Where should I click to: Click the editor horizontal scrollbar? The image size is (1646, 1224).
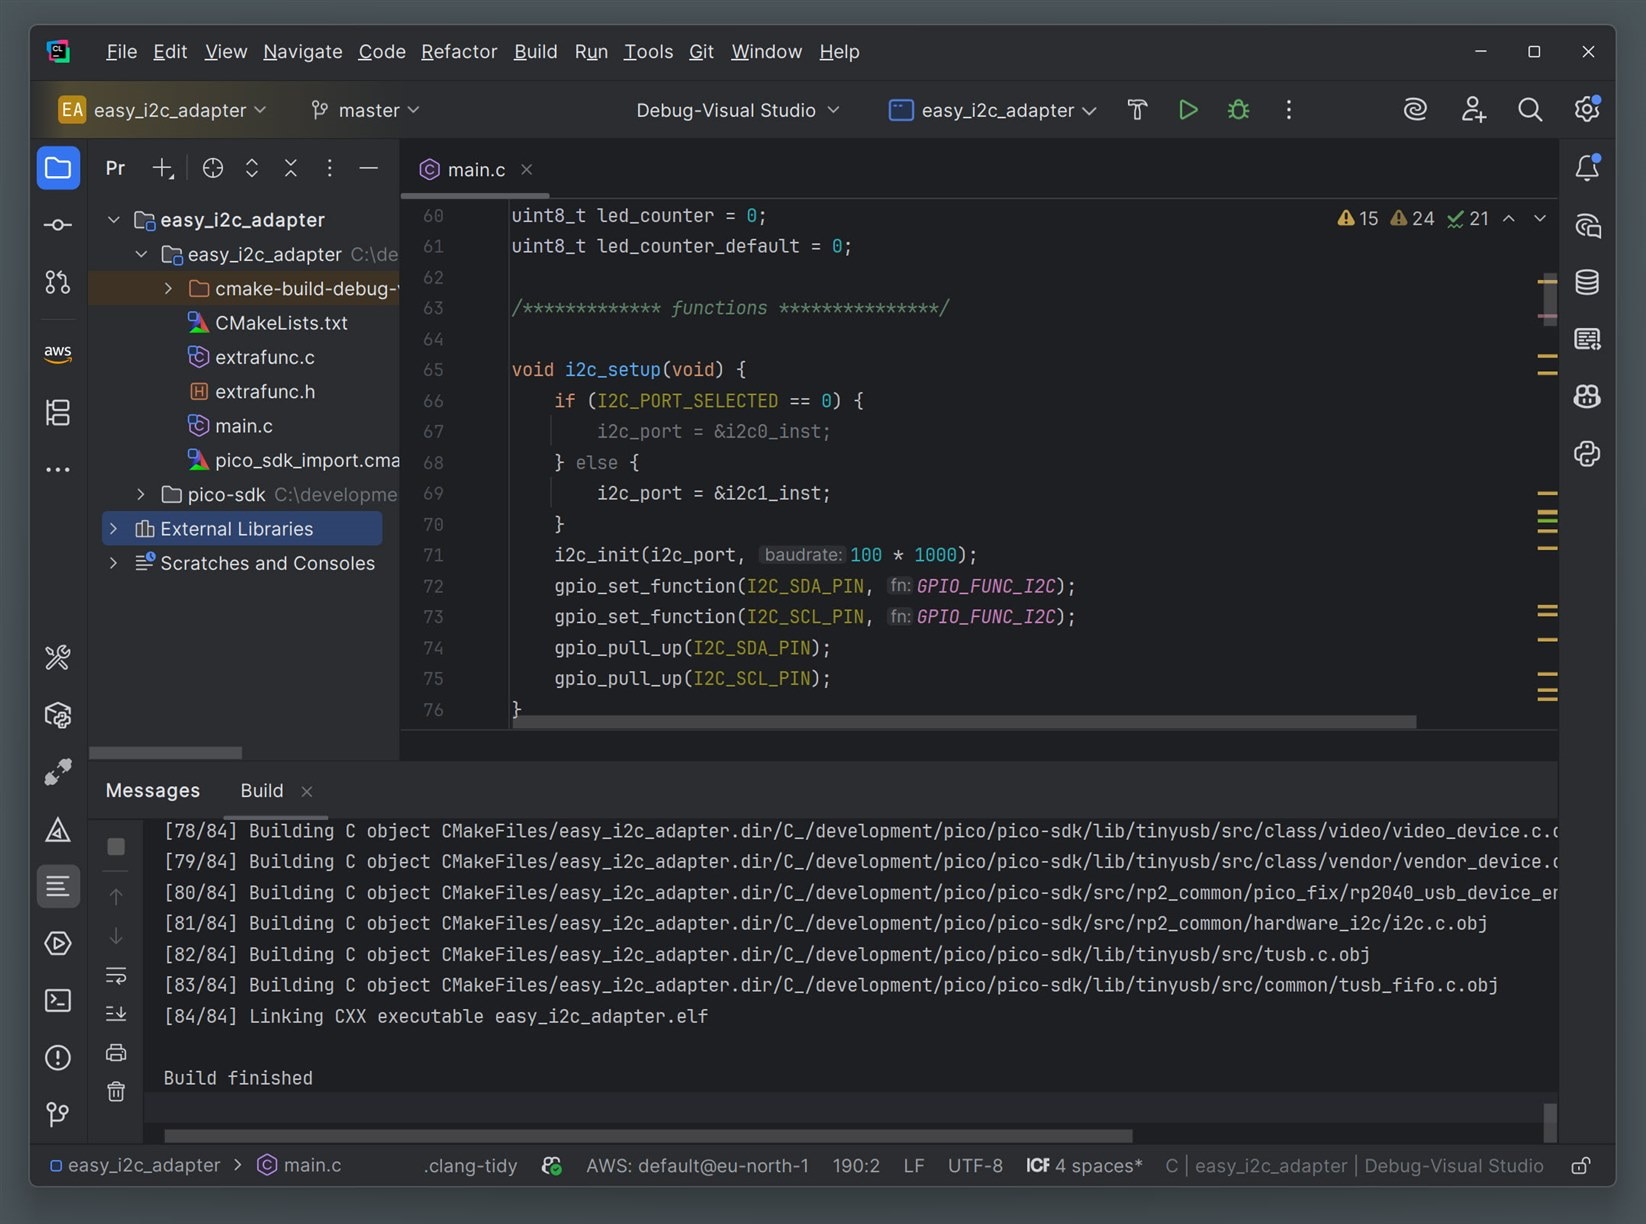(963, 721)
